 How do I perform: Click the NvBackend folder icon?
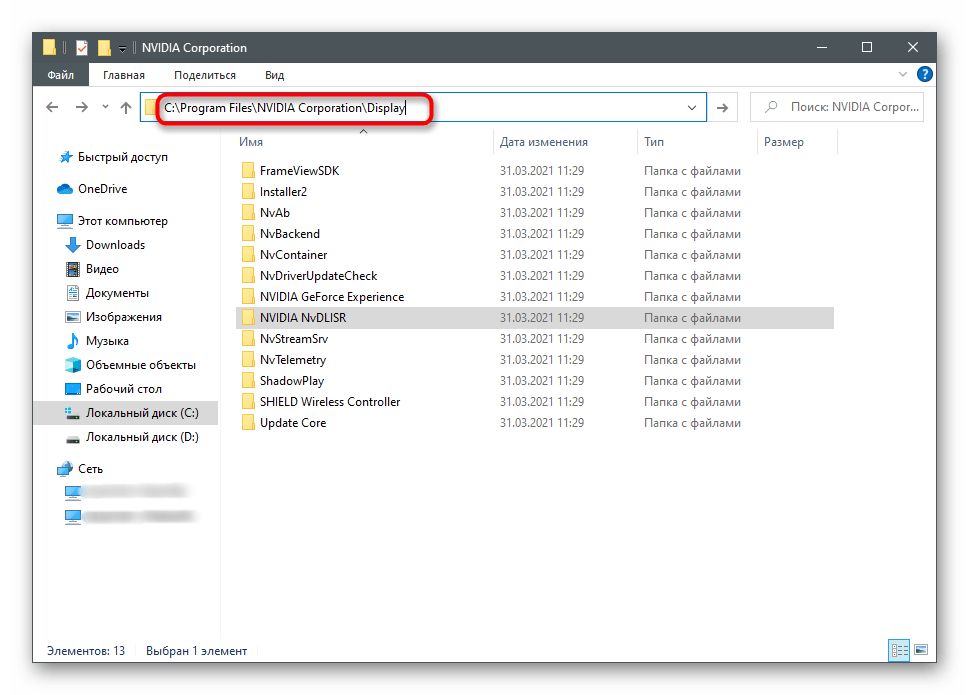pos(248,234)
